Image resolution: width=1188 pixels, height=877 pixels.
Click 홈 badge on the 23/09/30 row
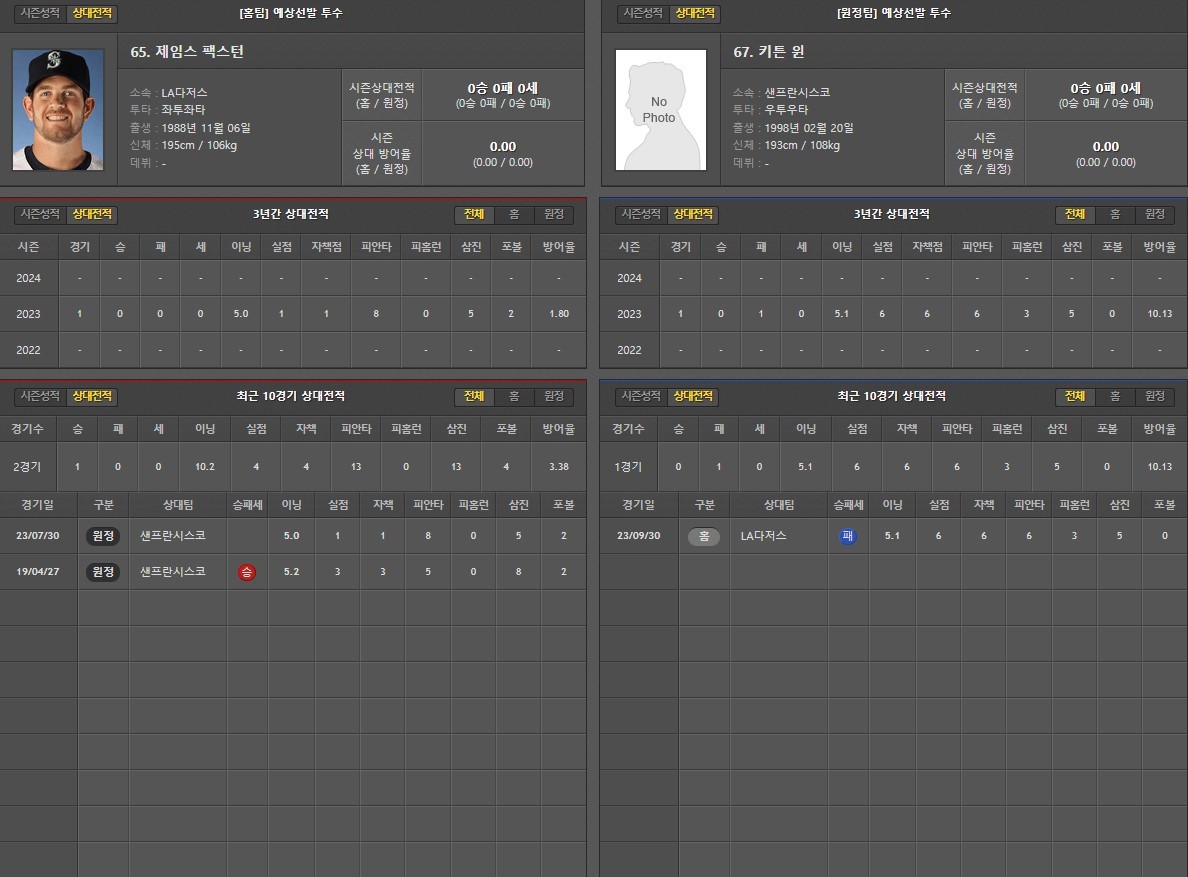704,536
